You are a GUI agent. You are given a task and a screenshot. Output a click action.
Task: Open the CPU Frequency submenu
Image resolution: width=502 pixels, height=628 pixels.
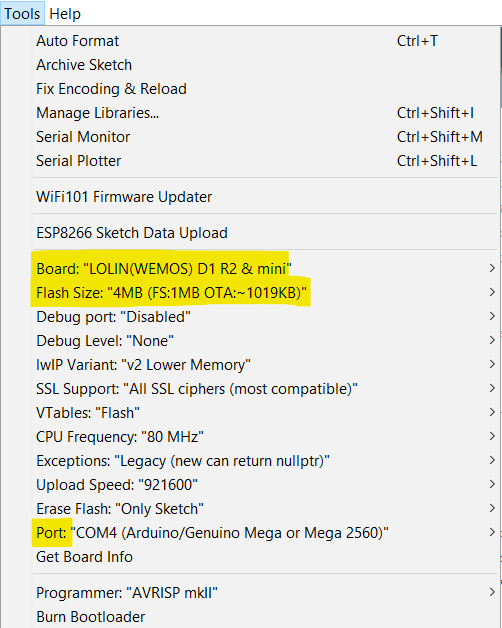(265, 437)
